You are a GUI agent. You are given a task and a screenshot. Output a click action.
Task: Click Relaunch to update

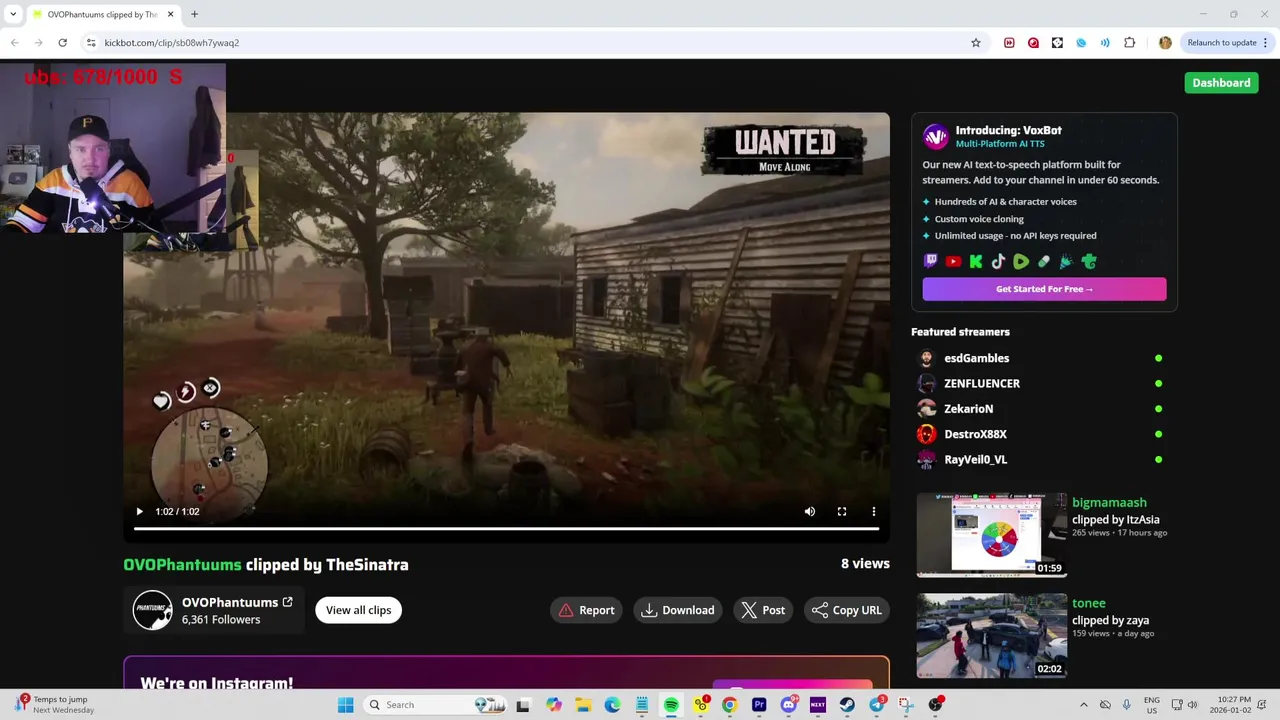tap(1221, 43)
